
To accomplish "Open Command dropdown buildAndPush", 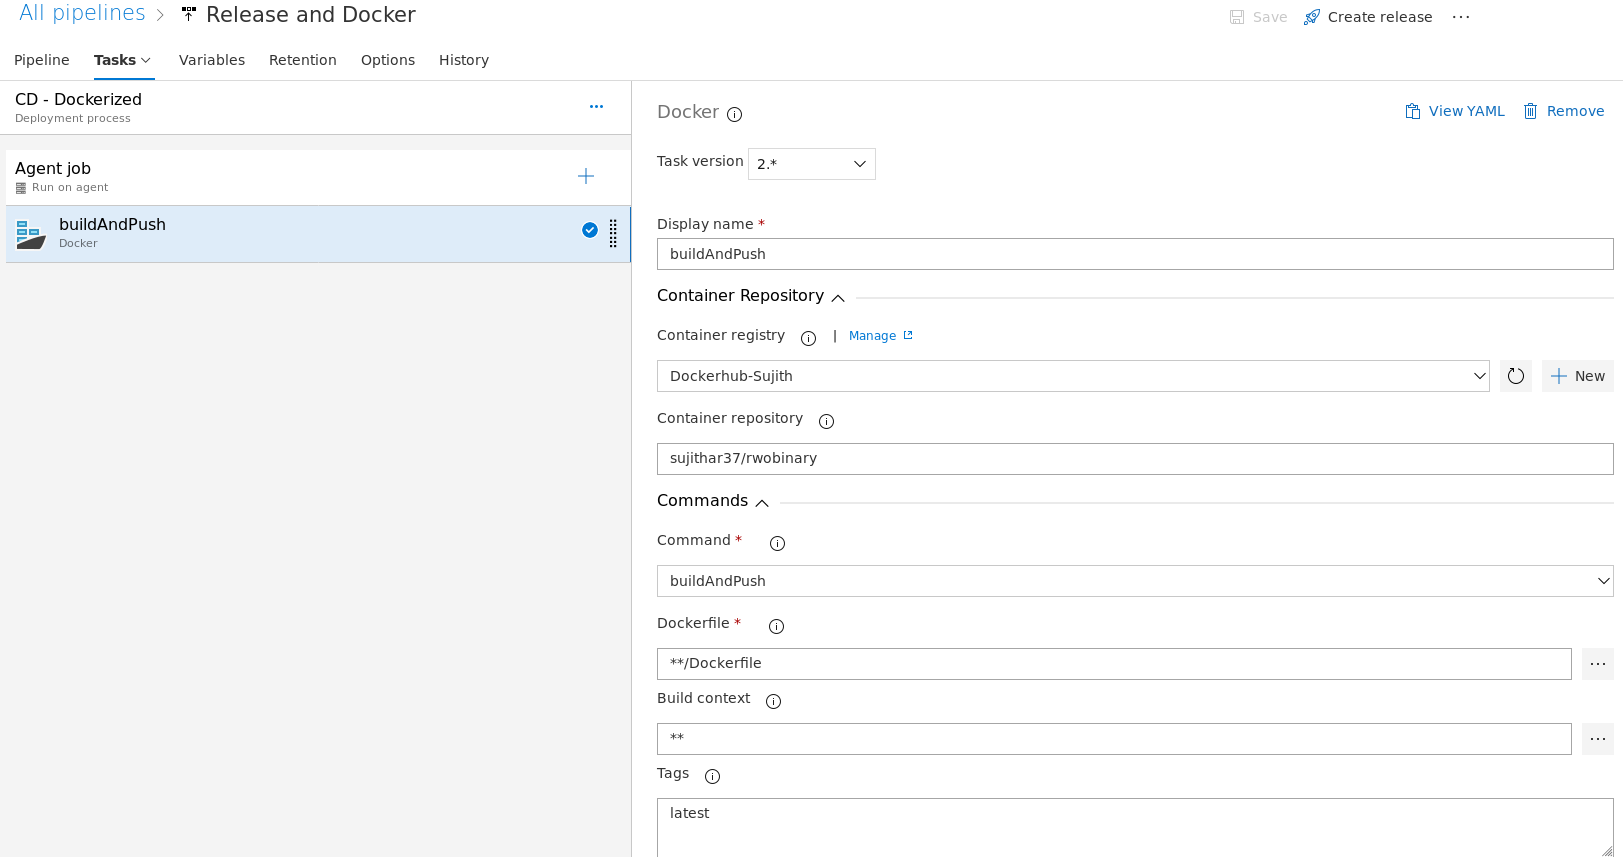I will pyautogui.click(x=1135, y=581).
